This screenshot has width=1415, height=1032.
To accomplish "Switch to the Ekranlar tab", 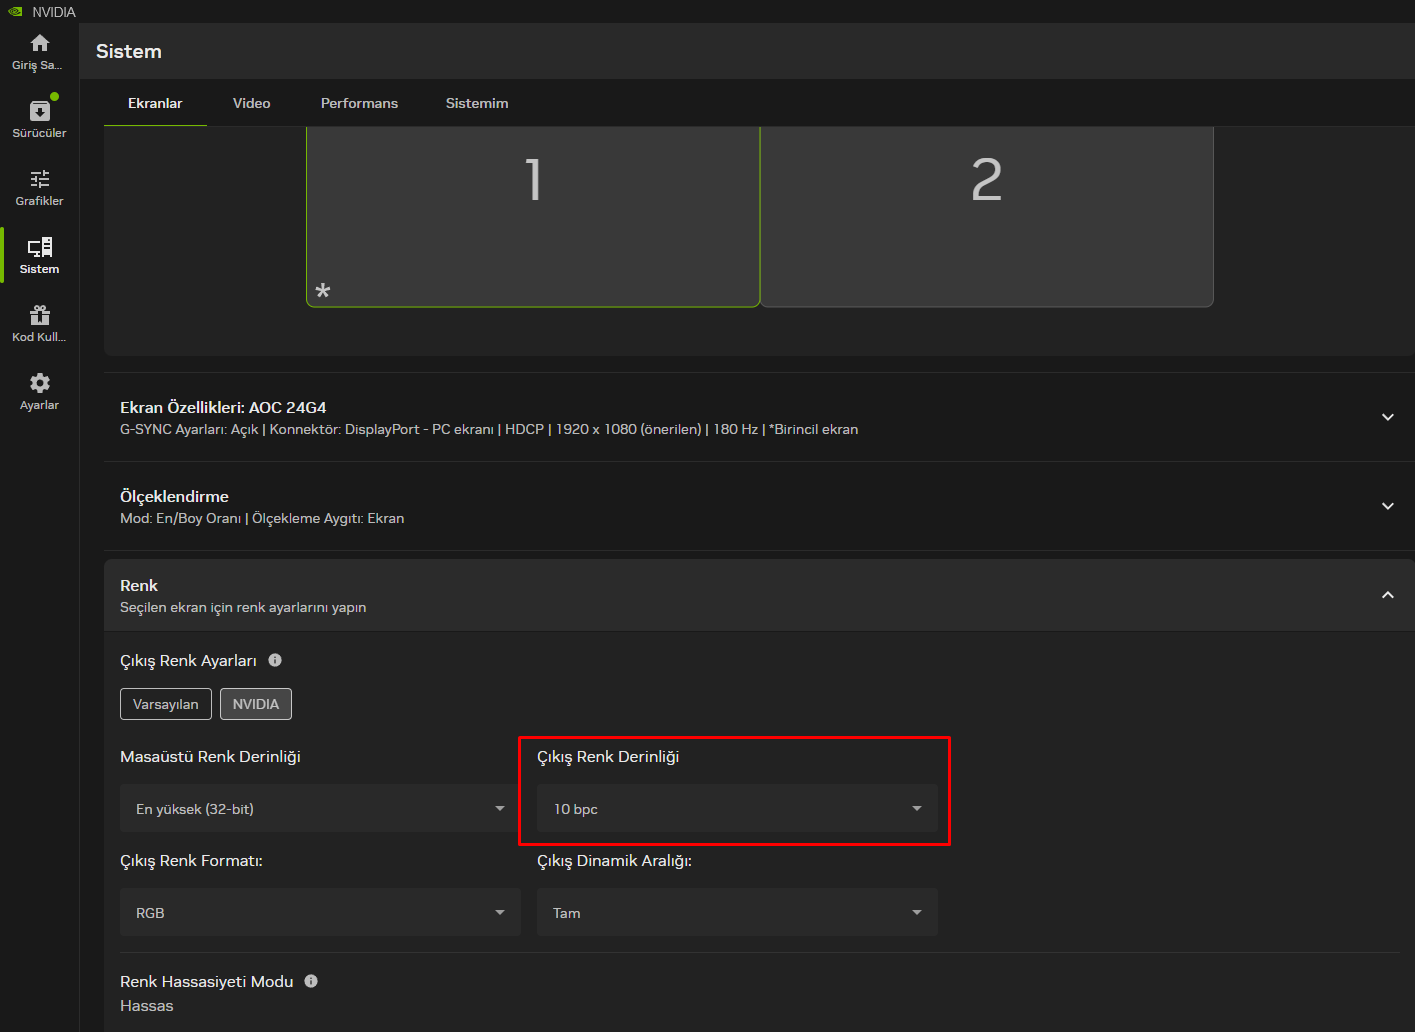I will click(155, 103).
